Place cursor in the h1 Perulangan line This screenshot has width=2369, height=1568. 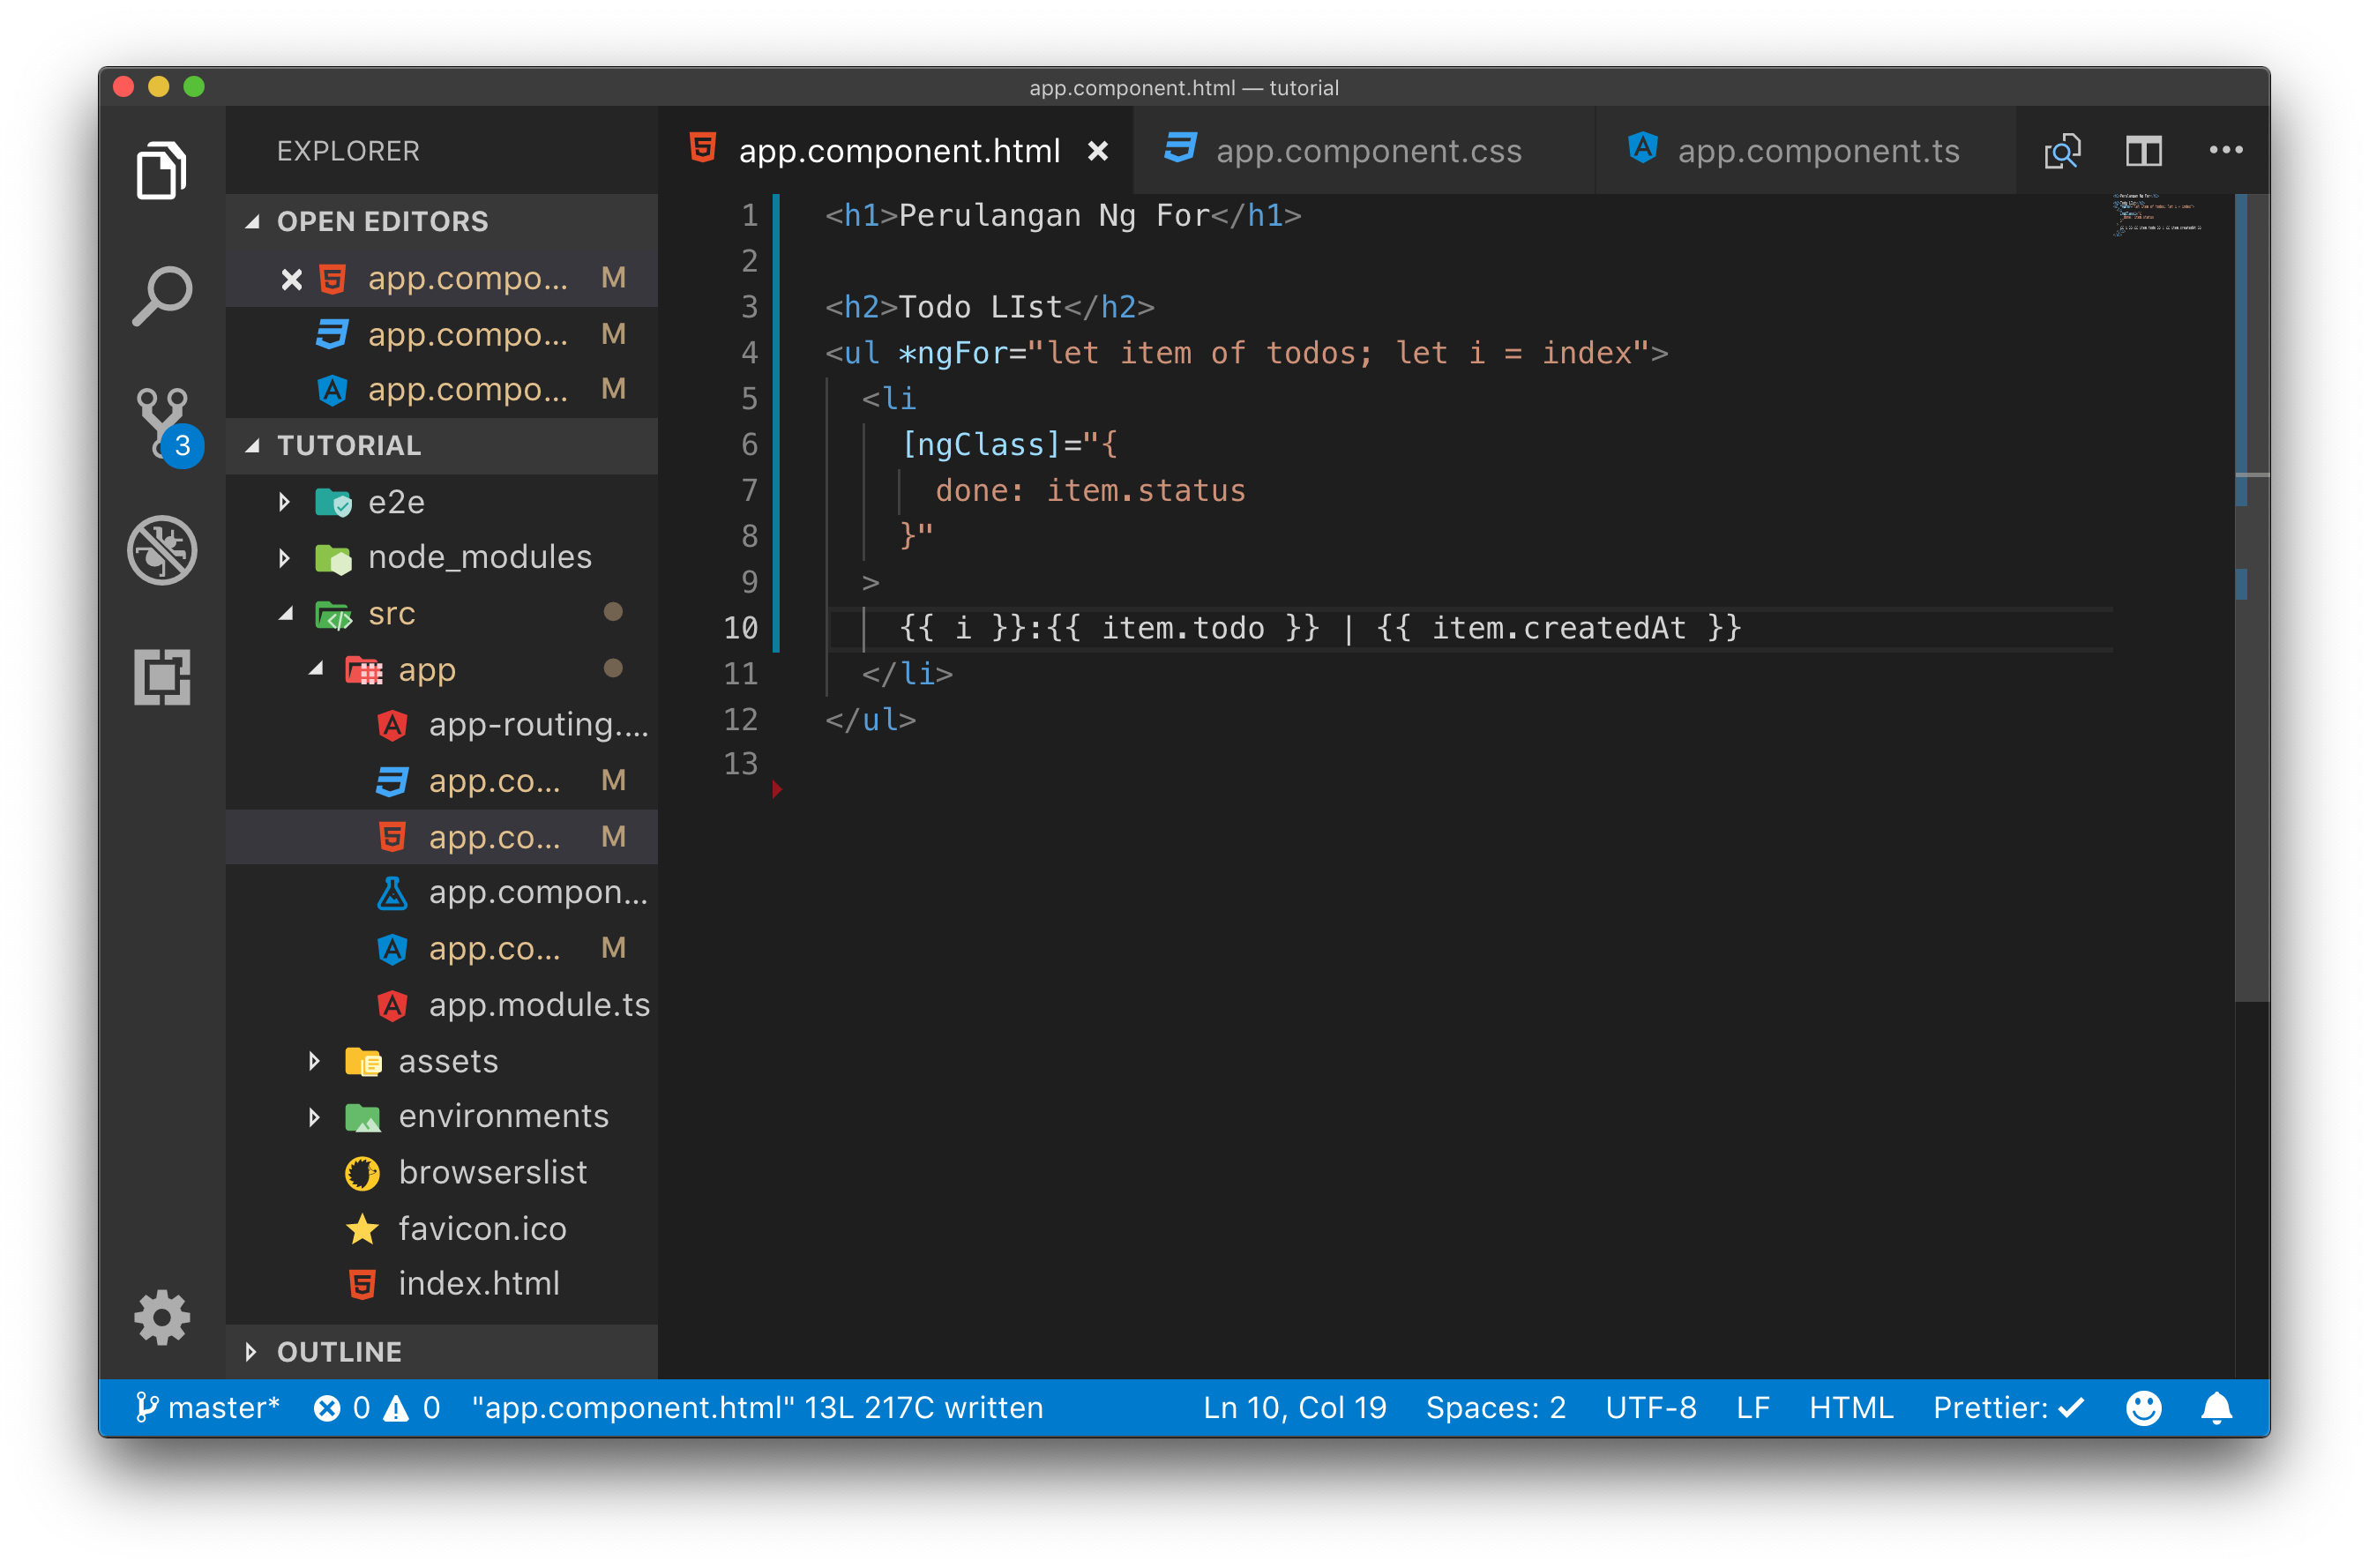[x=1062, y=216]
